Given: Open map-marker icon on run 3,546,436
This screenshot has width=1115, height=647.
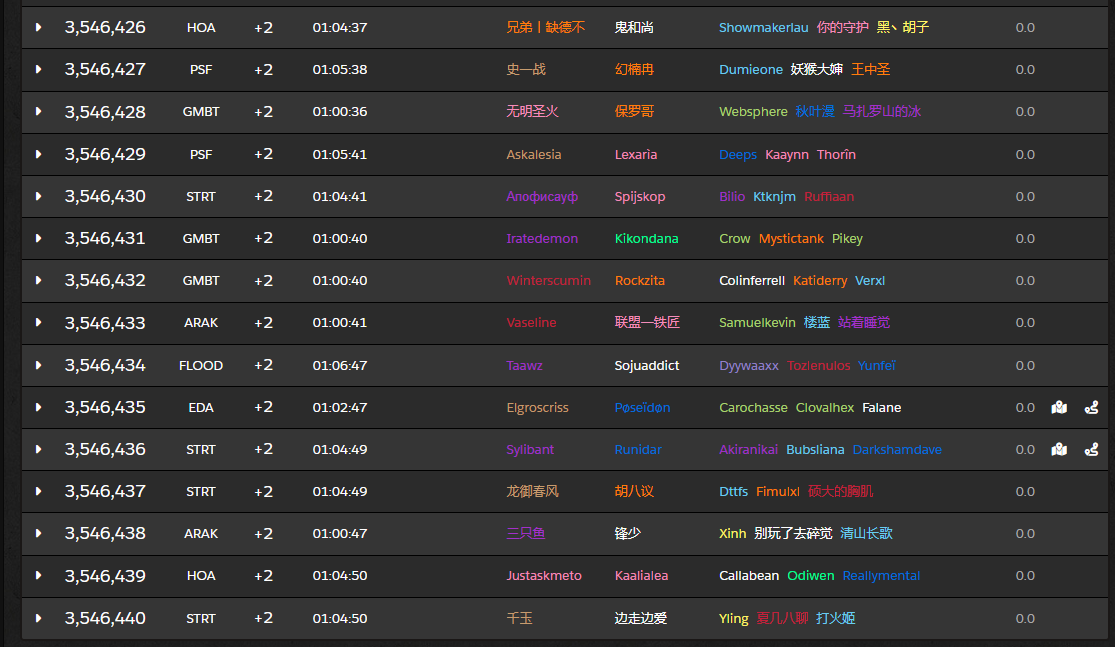Looking at the screenshot, I should click(1059, 449).
